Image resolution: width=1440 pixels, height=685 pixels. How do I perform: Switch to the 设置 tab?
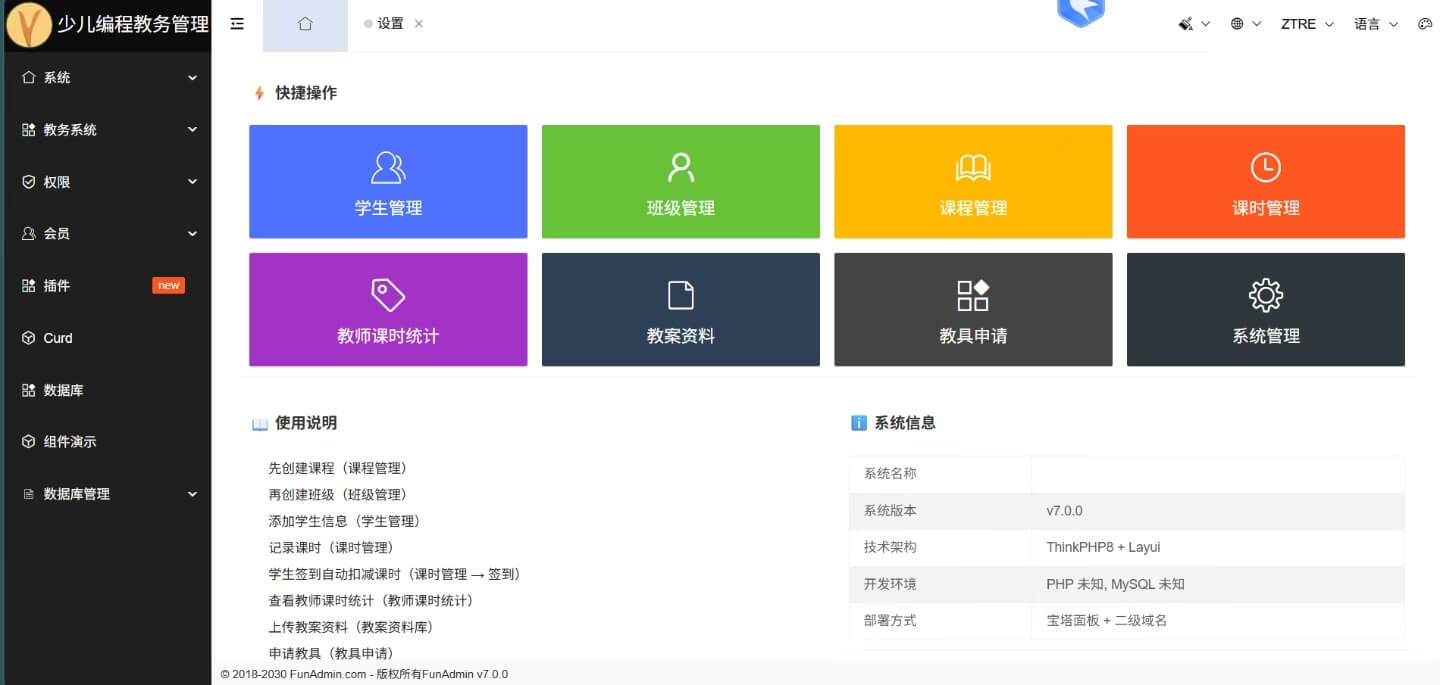click(389, 24)
